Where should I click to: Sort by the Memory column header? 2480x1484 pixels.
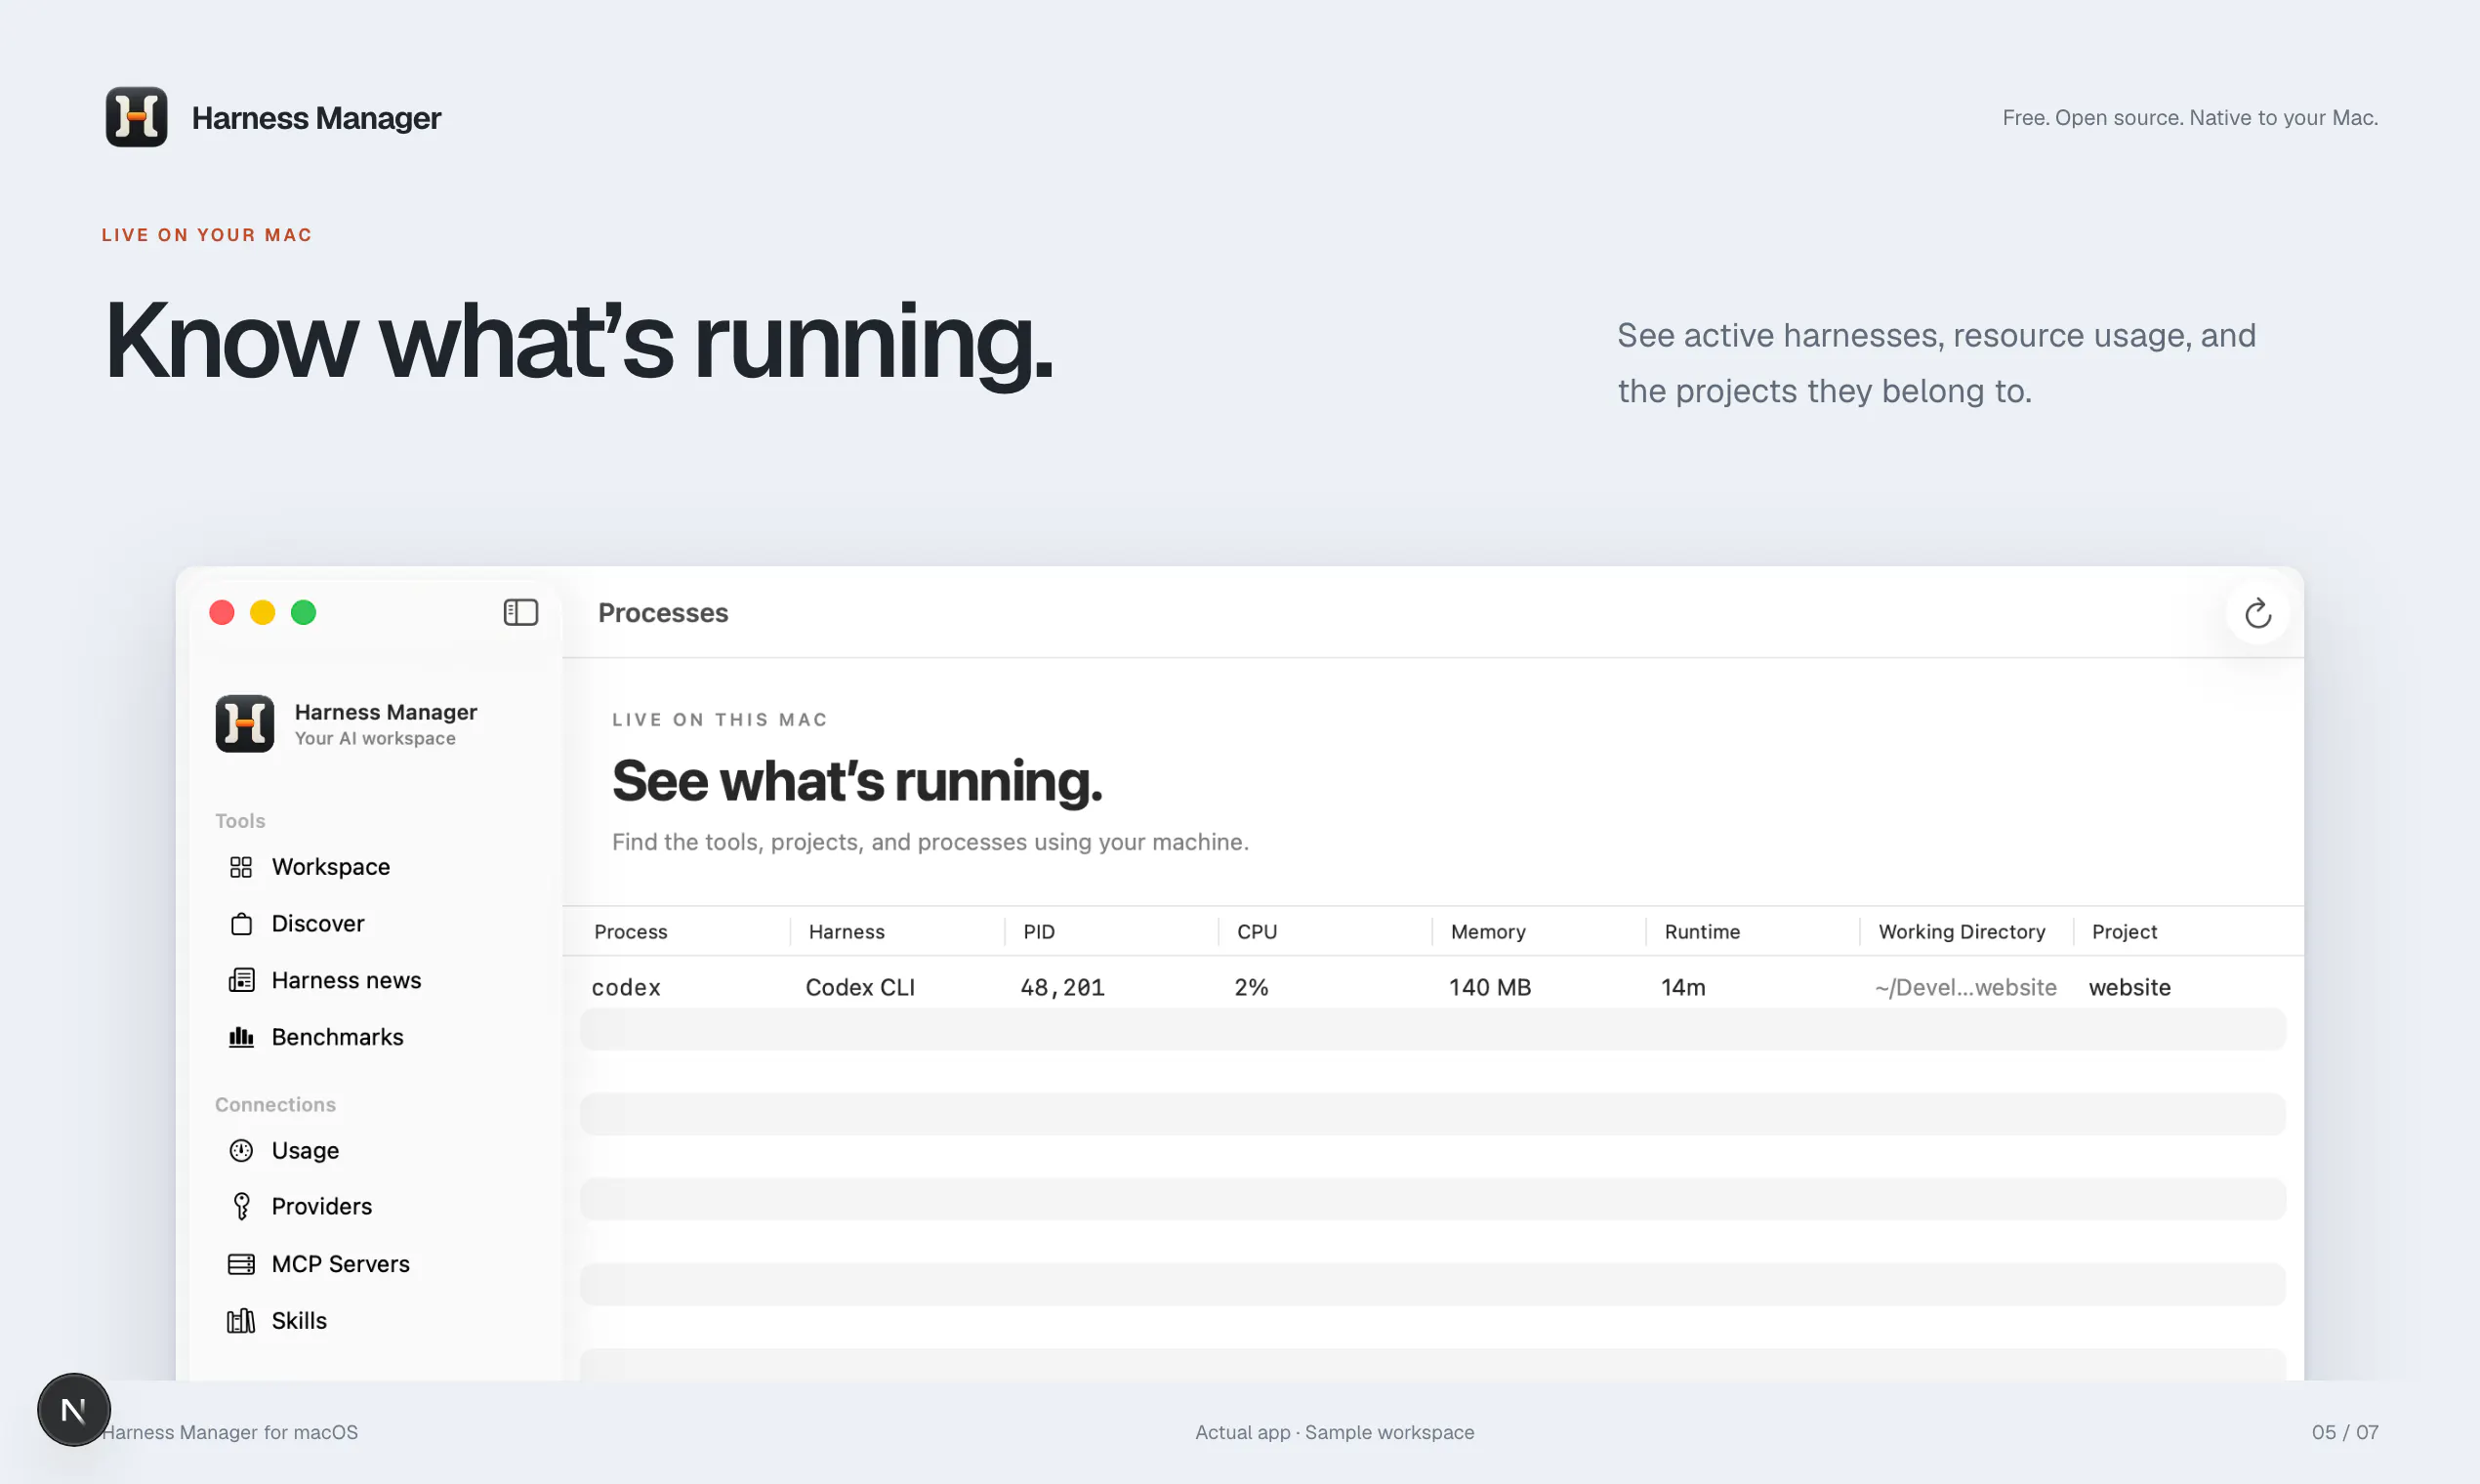pos(1487,932)
